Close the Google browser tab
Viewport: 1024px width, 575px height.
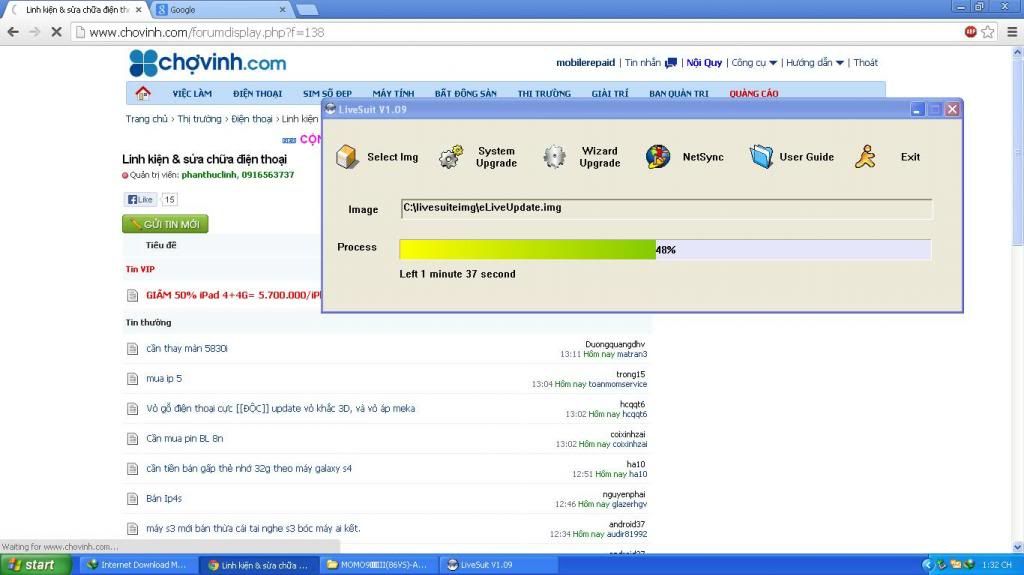[282, 10]
